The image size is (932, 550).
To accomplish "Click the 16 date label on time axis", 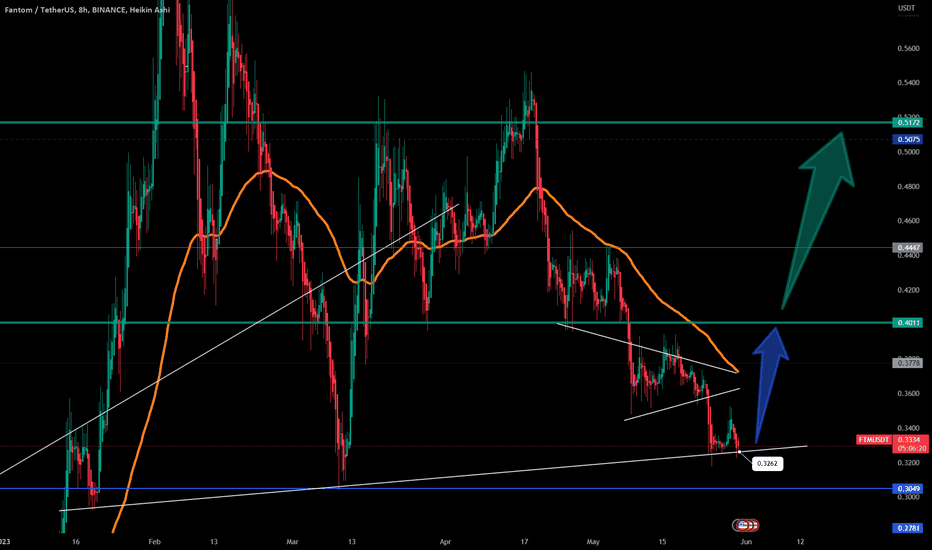I will pyautogui.click(x=75, y=542).
